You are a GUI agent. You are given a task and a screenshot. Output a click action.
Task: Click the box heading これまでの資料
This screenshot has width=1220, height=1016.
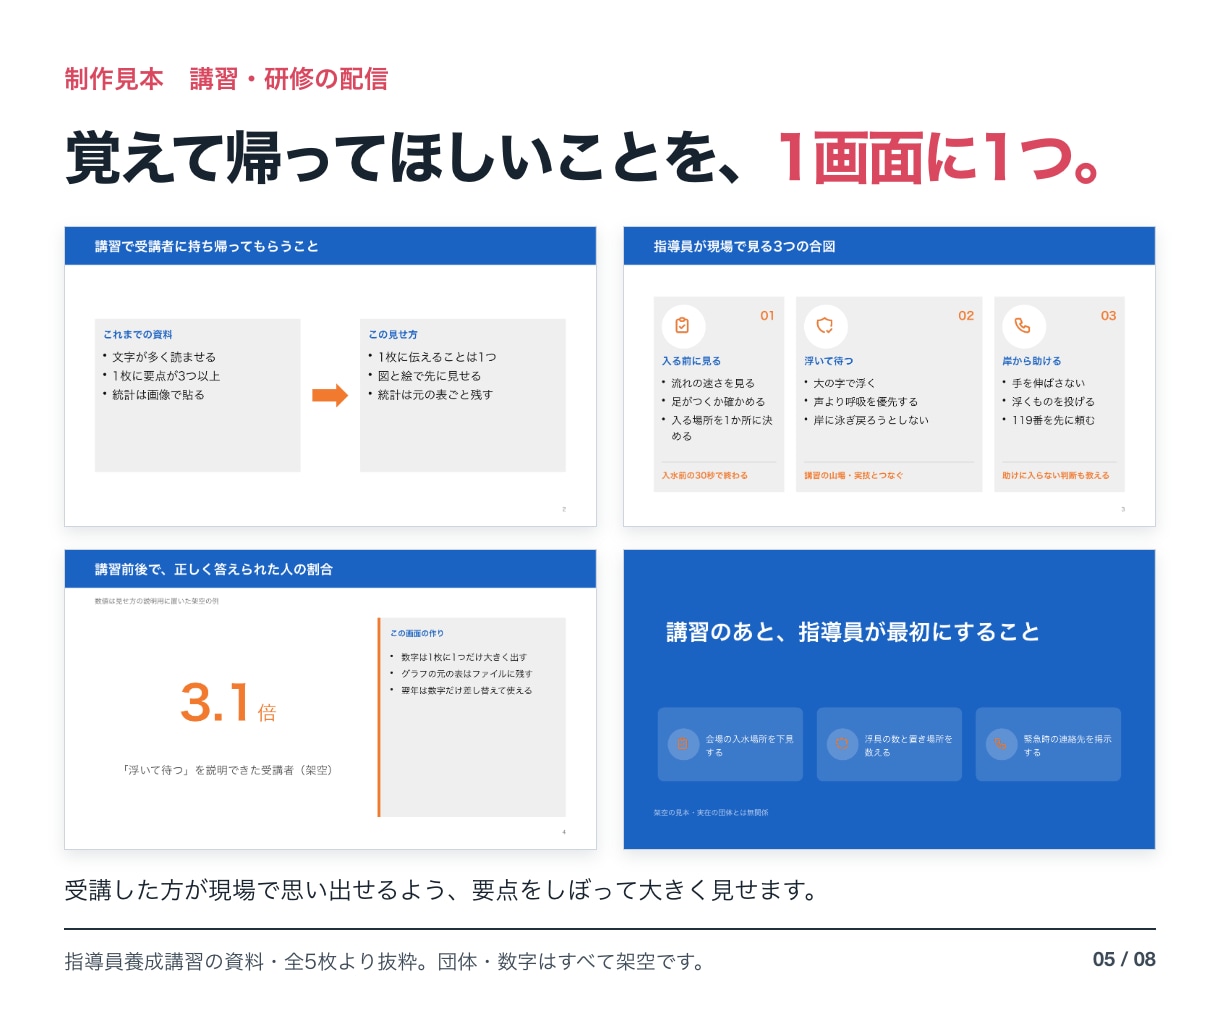(x=137, y=335)
